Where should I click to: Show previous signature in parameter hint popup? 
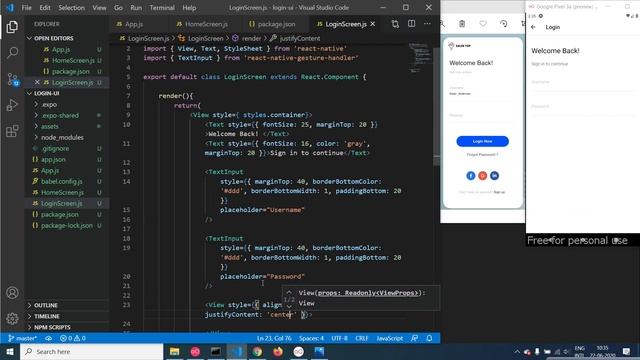289,293
